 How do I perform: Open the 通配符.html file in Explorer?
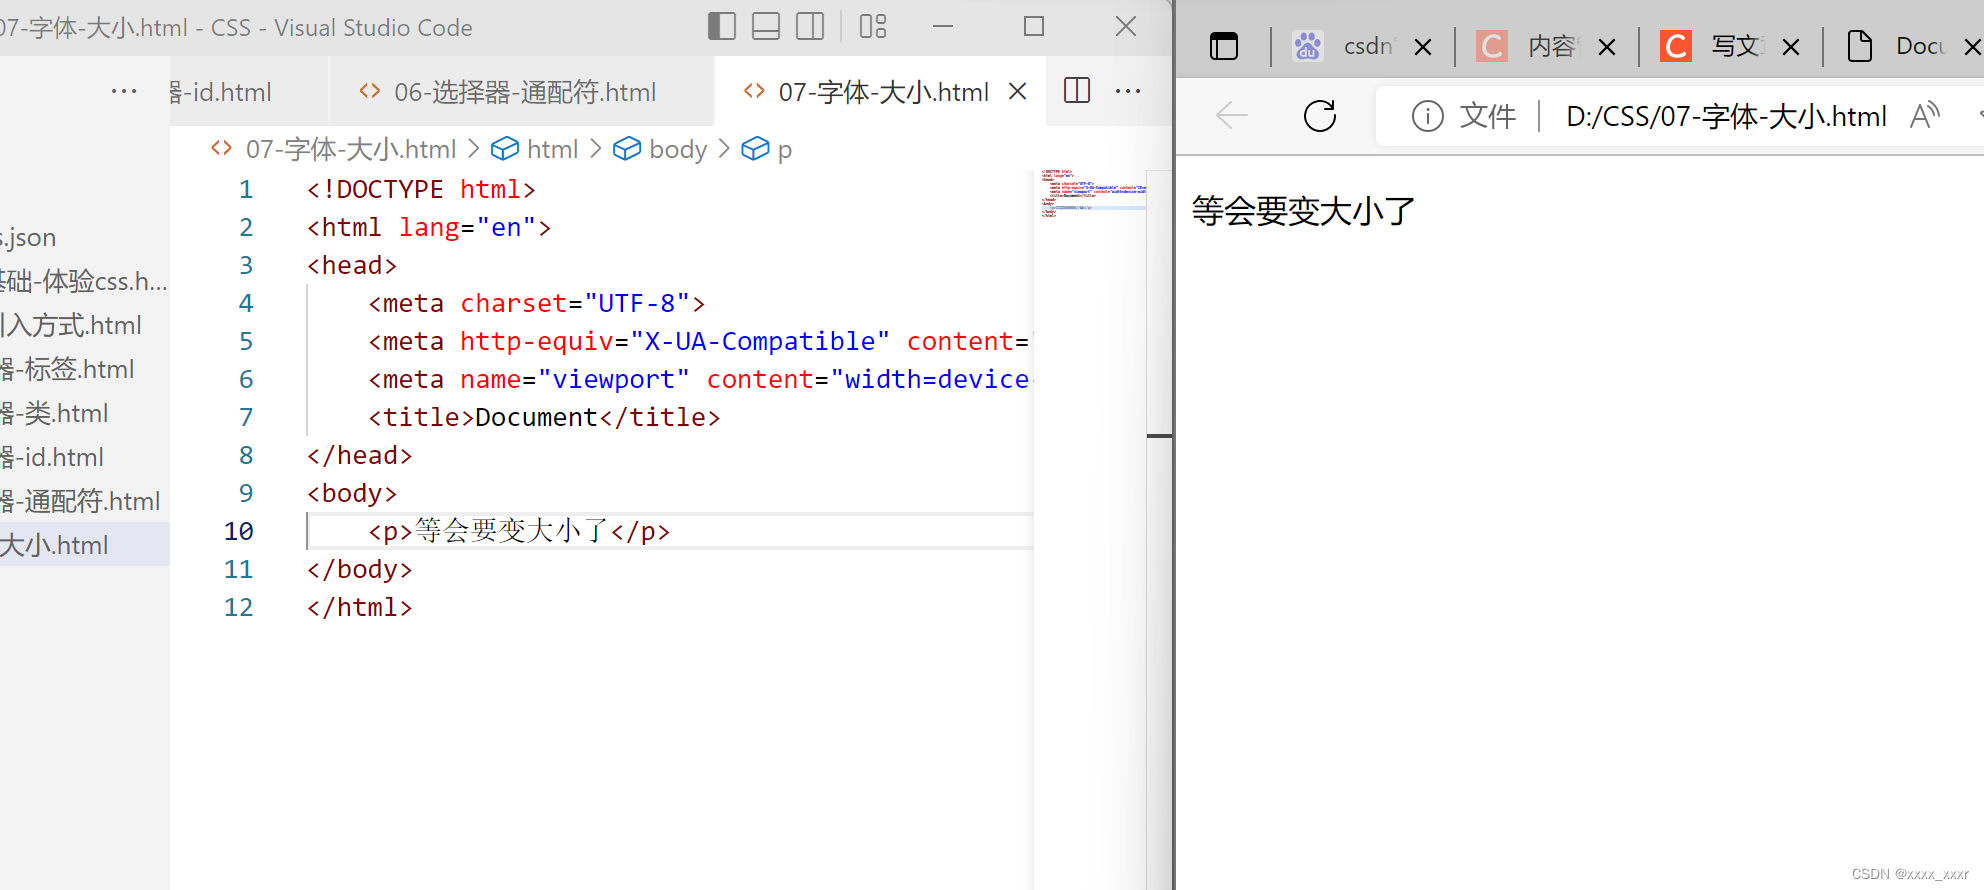tap(85, 501)
